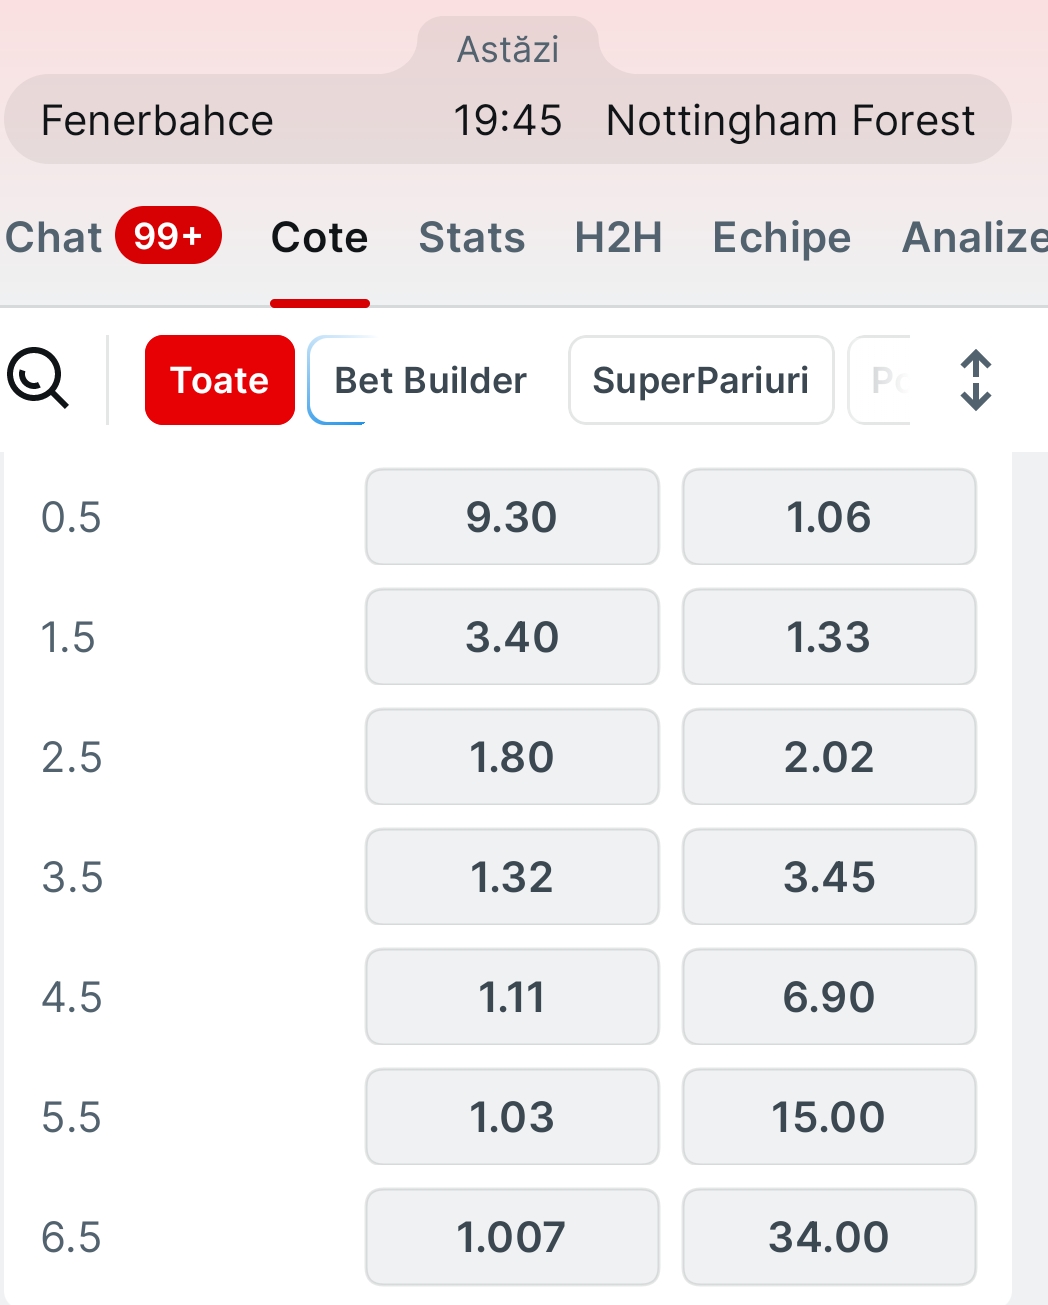Choose the Bet Builder filter
Viewport: 1048px width, 1305px height.
pyautogui.click(x=430, y=380)
